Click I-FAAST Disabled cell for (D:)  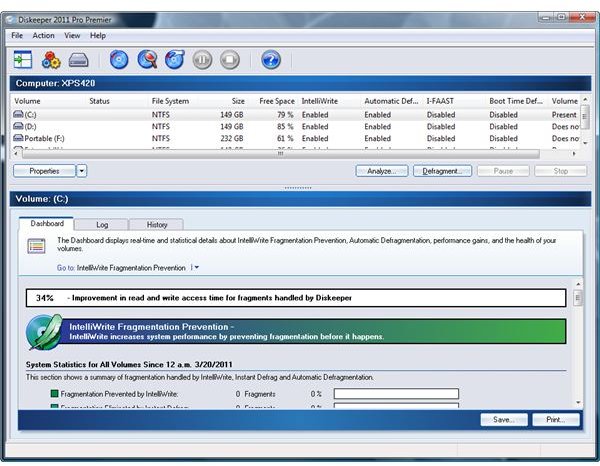click(x=441, y=126)
